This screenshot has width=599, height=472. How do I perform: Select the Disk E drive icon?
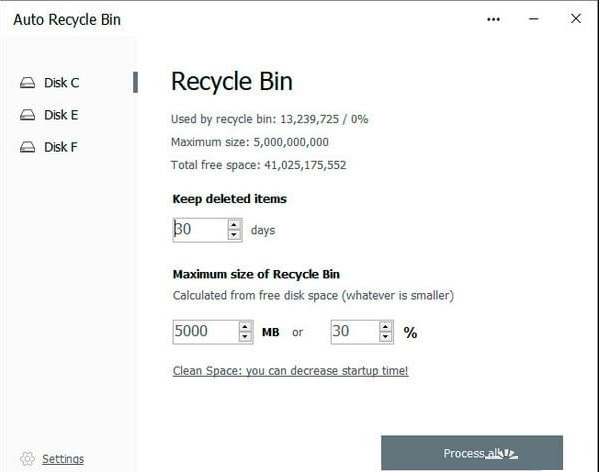(x=28, y=115)
